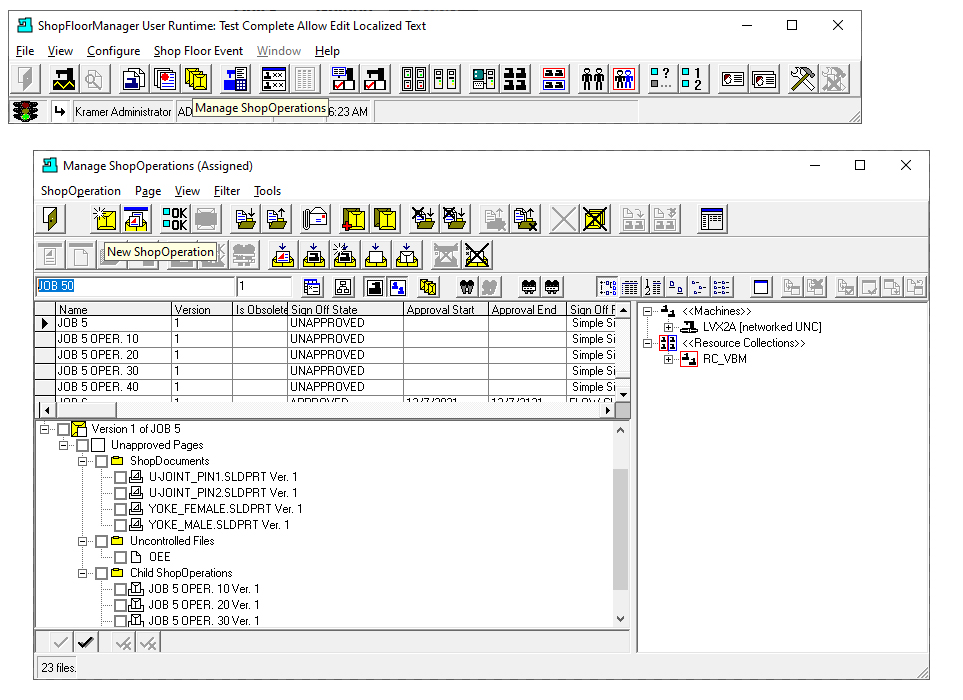
Task: Open the Shop Floor Event menu
Action: (198, 51)
